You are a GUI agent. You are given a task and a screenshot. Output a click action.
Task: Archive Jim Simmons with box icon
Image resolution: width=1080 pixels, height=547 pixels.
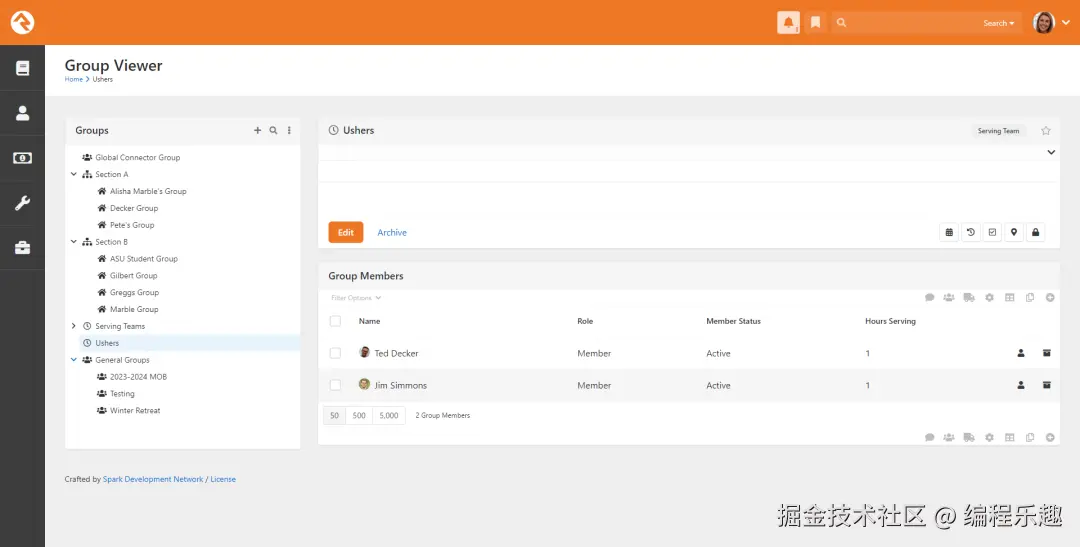point(1046,385)
